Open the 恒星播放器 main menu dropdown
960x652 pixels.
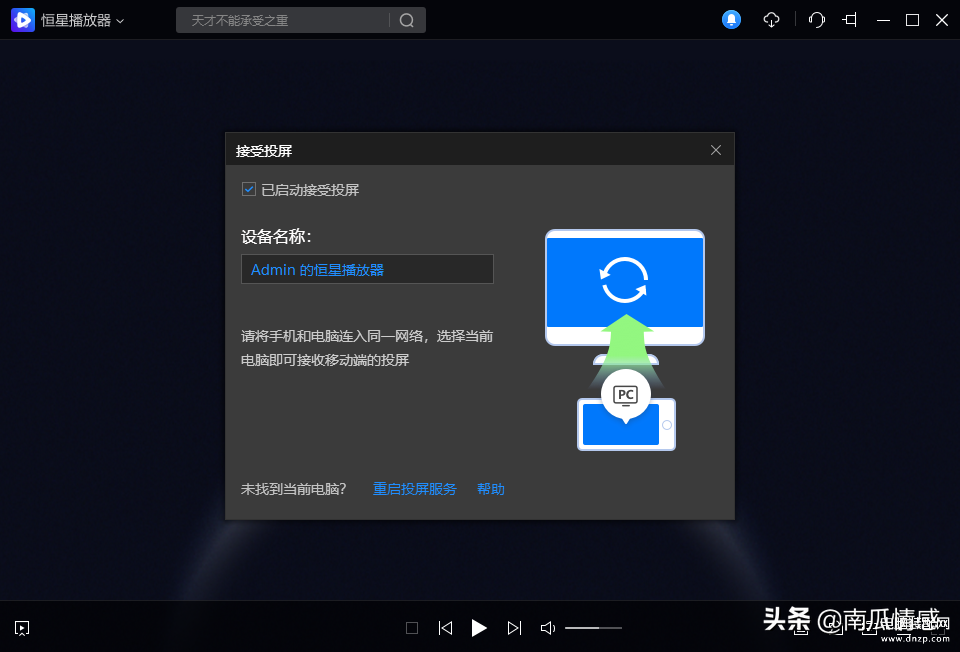point(82,20)
